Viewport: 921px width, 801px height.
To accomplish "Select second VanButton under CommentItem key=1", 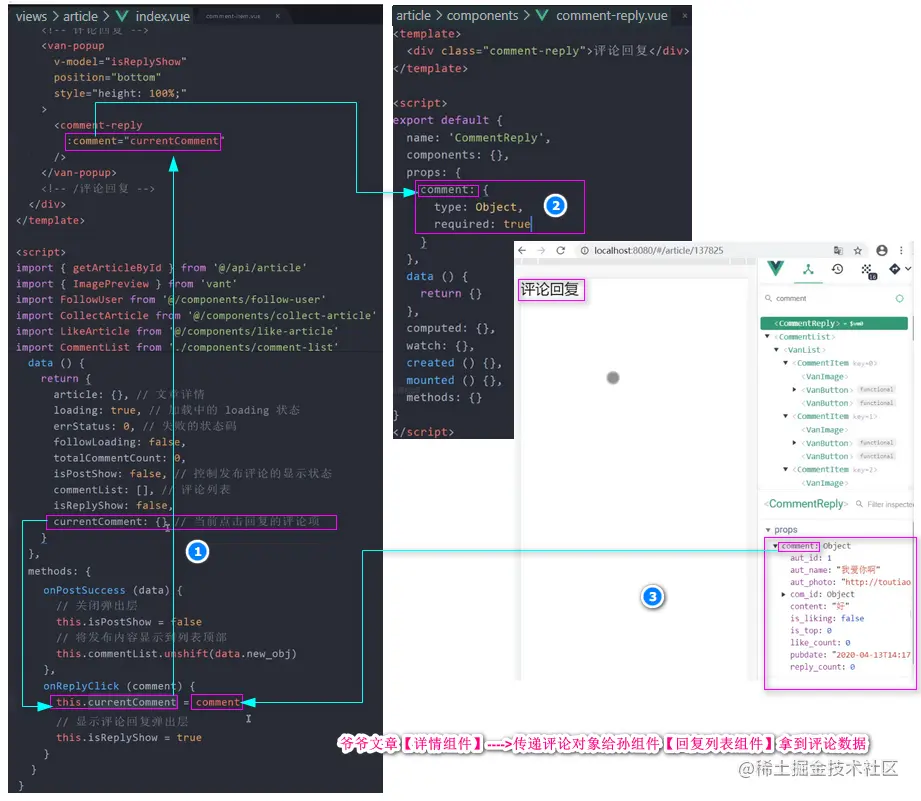I will 827,456.
